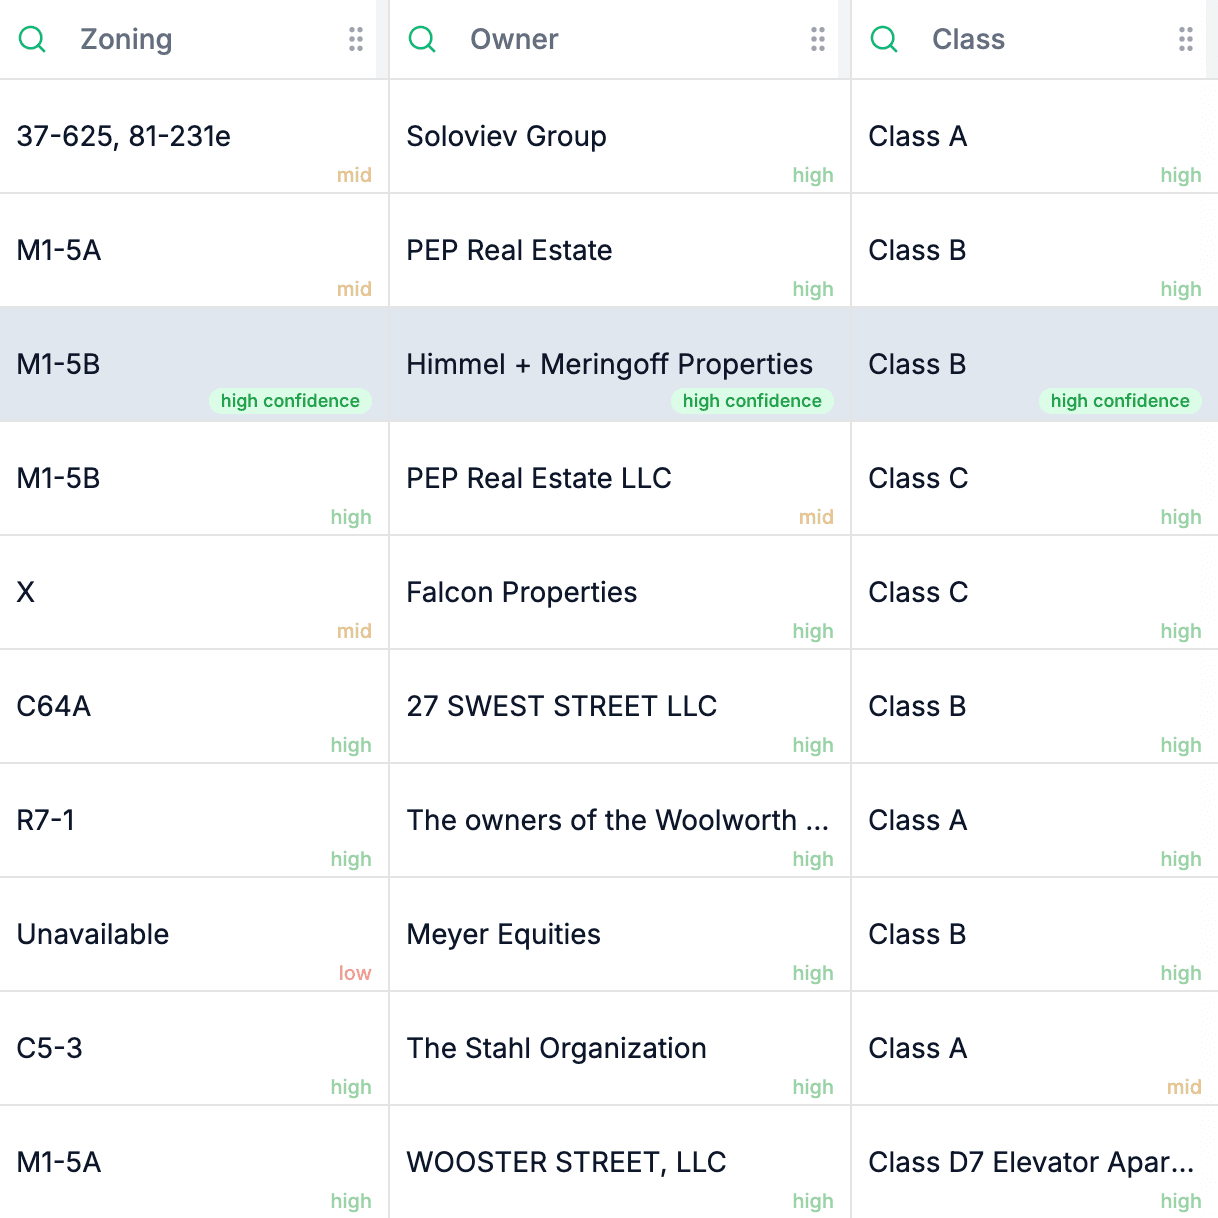Click the drag handle icon on the Class column
The image size is (1218, 1218).
pos(1185,39)
